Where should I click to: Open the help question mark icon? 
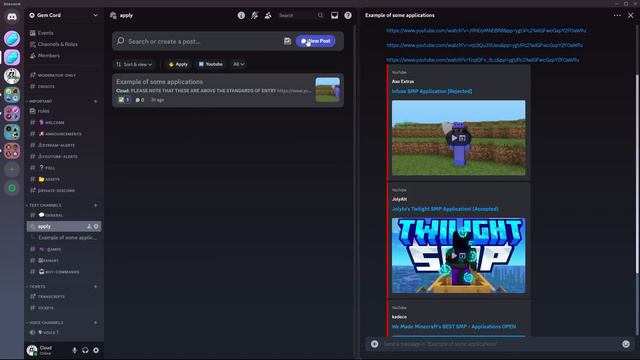point(348,16)
